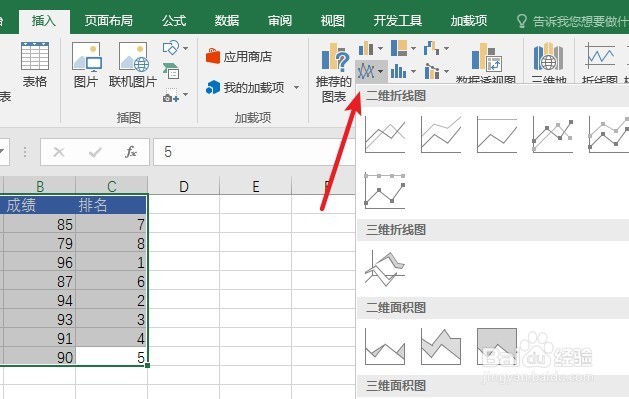Select cell with score 96
Screen dimensions: 629x399
point(39,262)
